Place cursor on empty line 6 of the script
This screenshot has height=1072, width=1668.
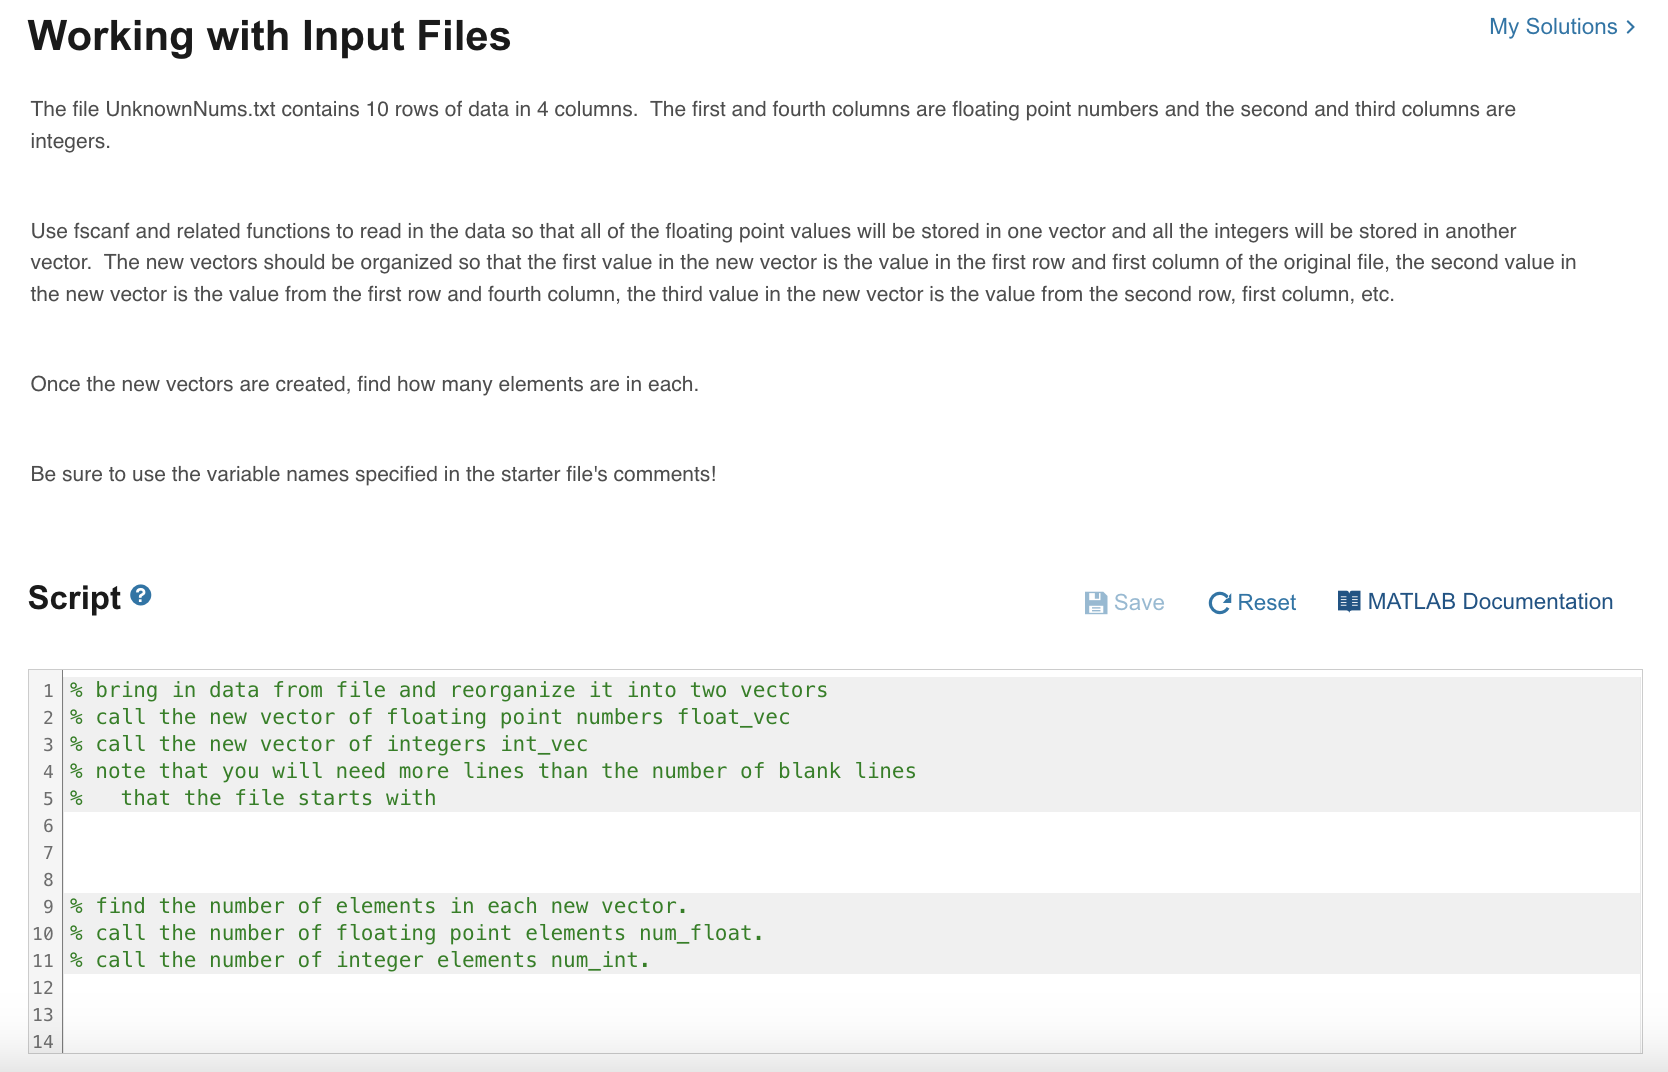(x=400, y=825)
